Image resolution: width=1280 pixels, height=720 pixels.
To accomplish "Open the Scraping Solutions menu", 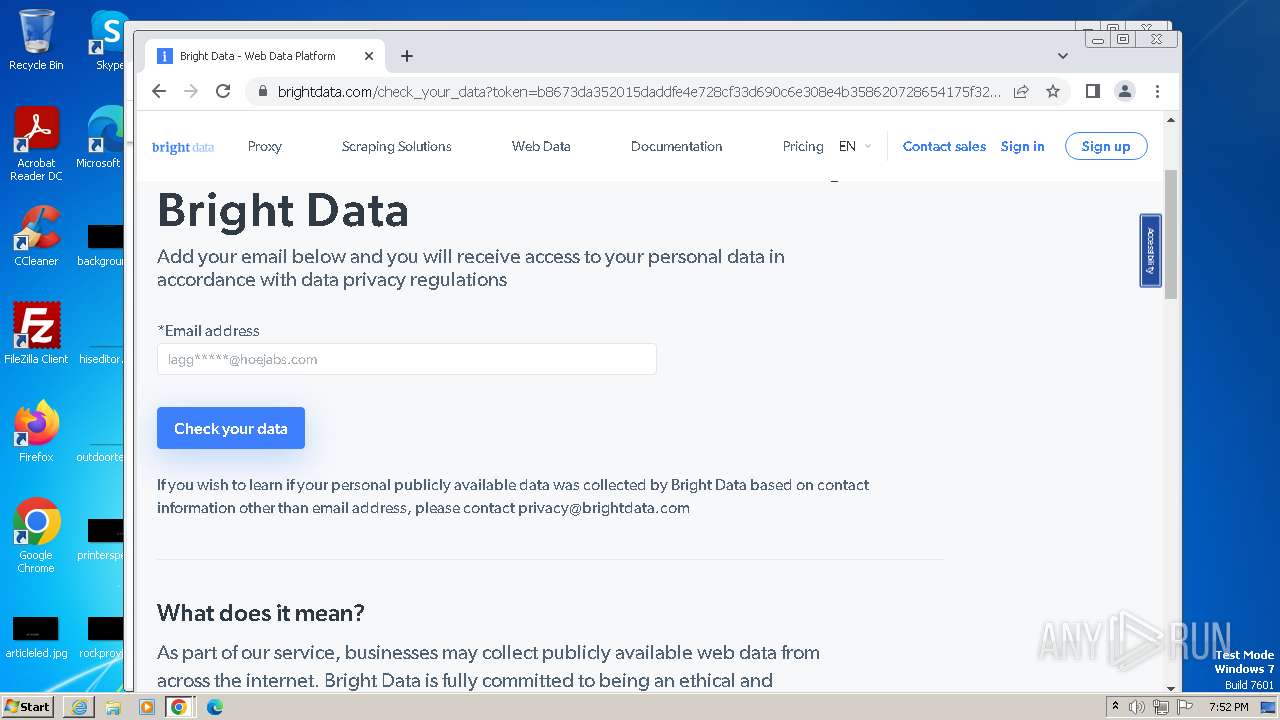I will click(396, 146).
